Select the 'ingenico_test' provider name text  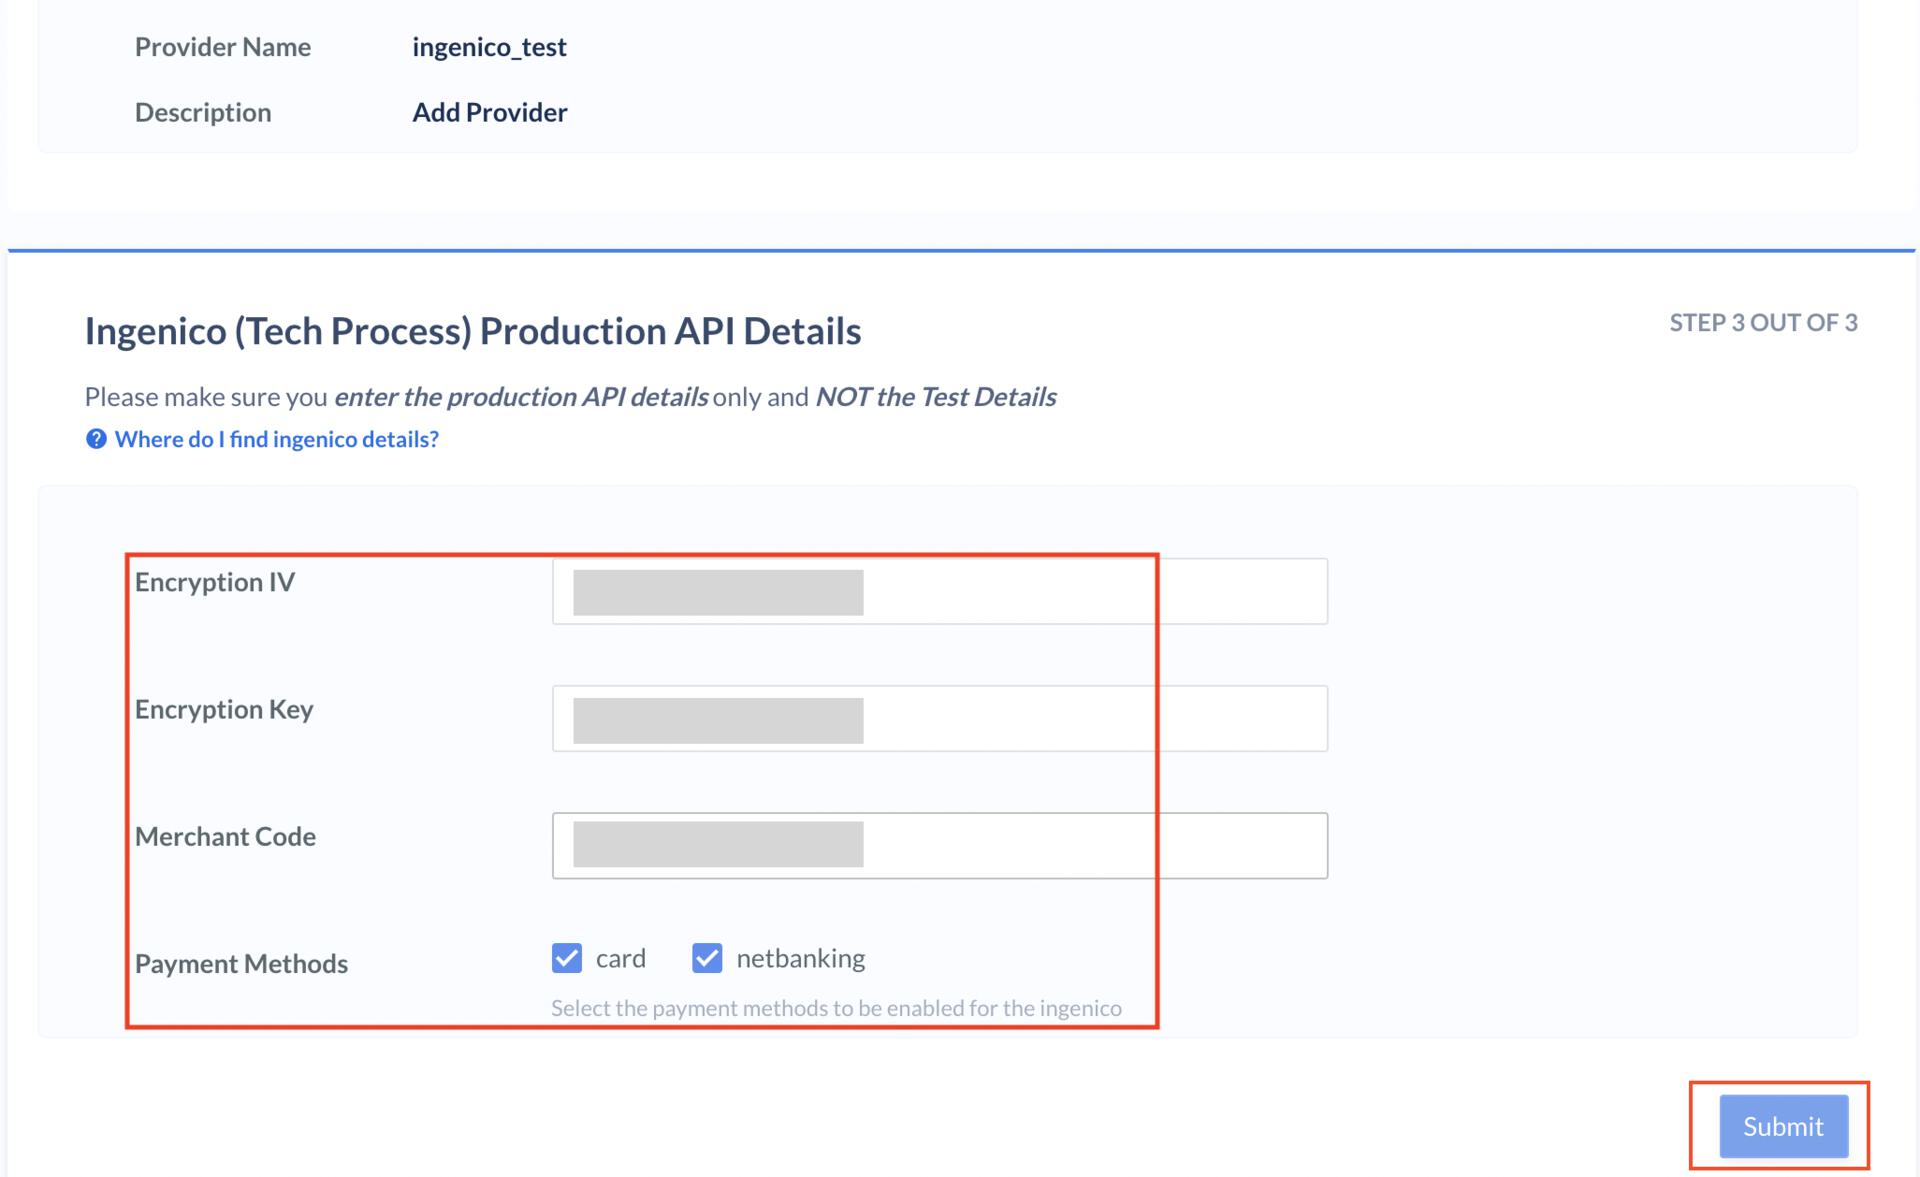[x=489, y=47]
